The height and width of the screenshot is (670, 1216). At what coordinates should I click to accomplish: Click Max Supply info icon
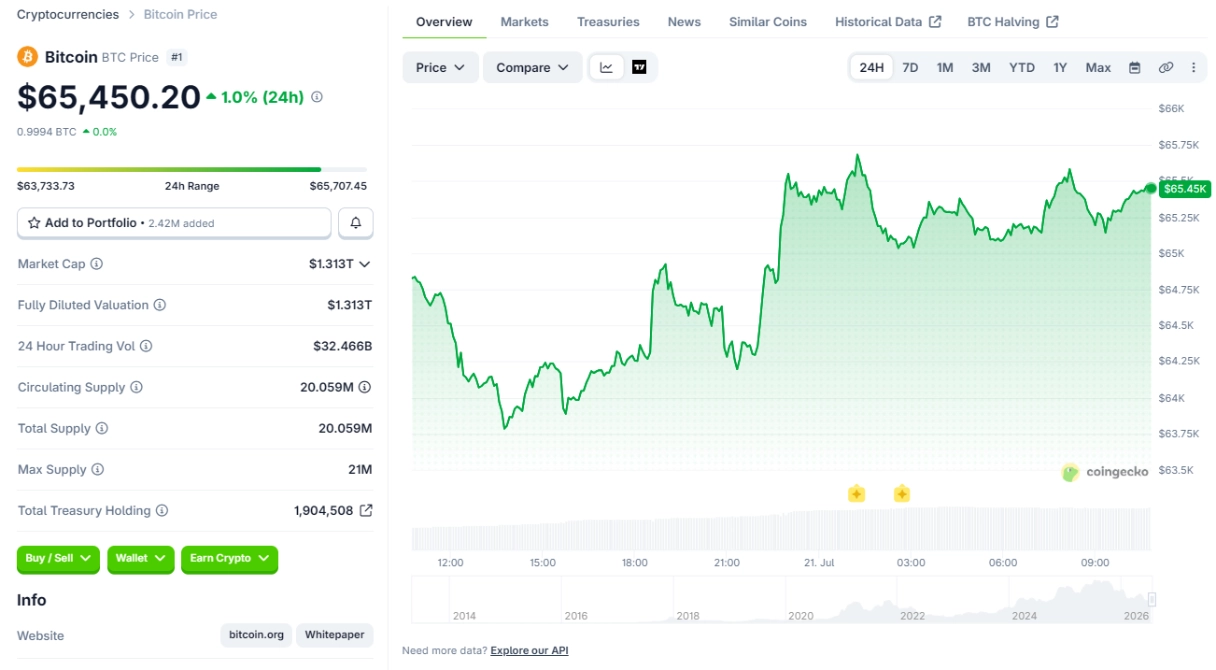[x=97, y=469]
